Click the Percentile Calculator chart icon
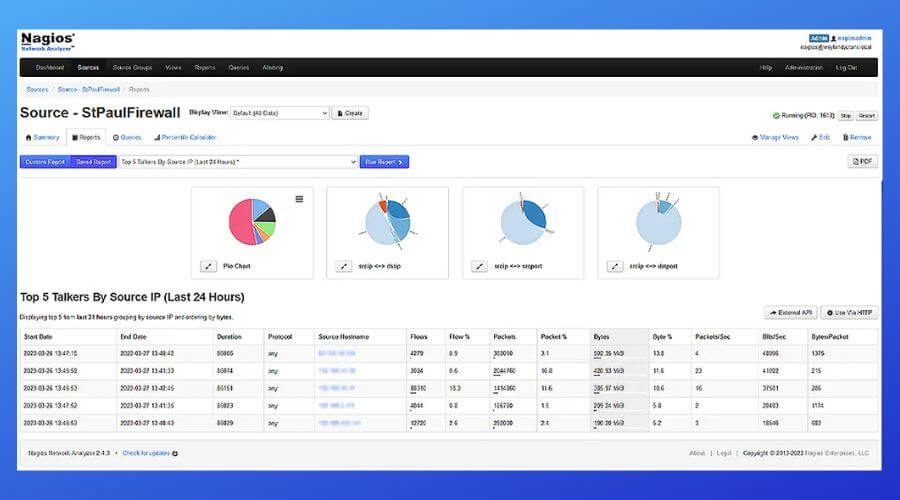 (x=157, y=137)
